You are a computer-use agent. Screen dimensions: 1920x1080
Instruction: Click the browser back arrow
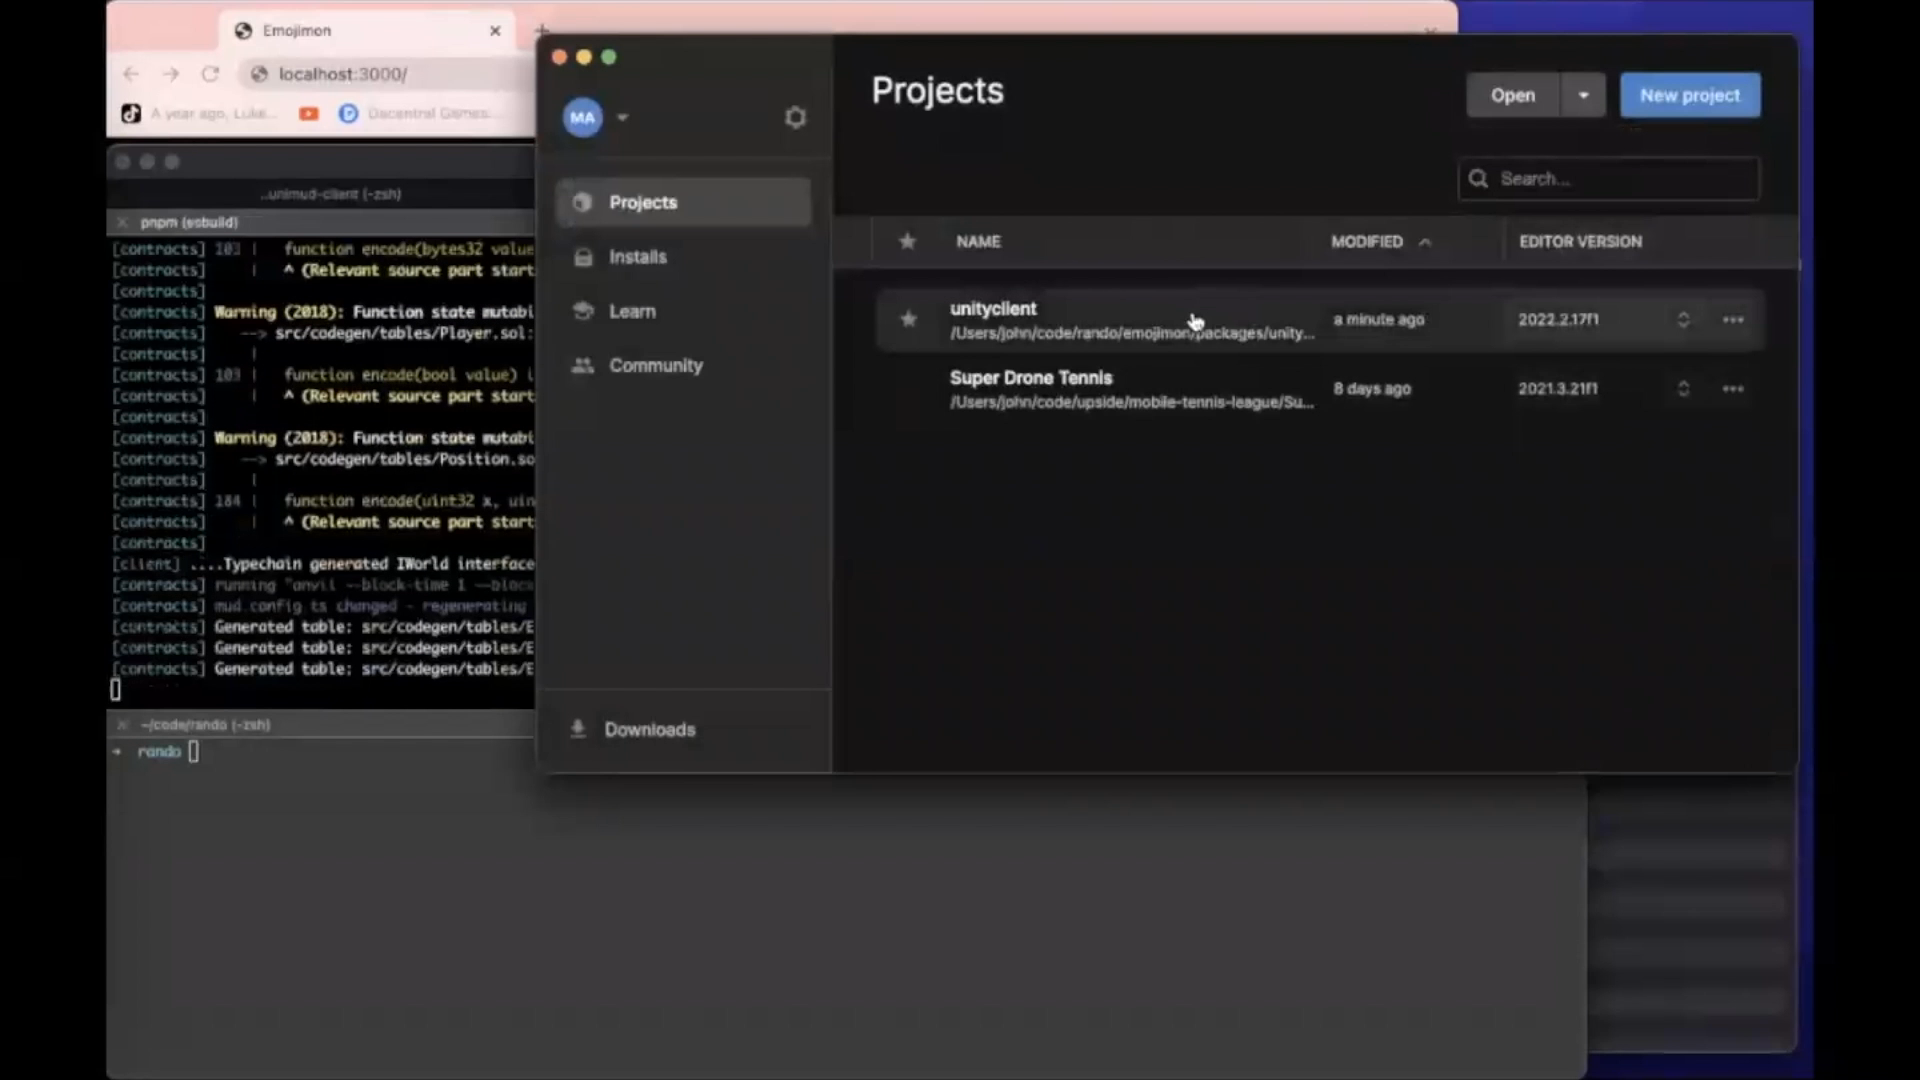click(x=131, y=74)
